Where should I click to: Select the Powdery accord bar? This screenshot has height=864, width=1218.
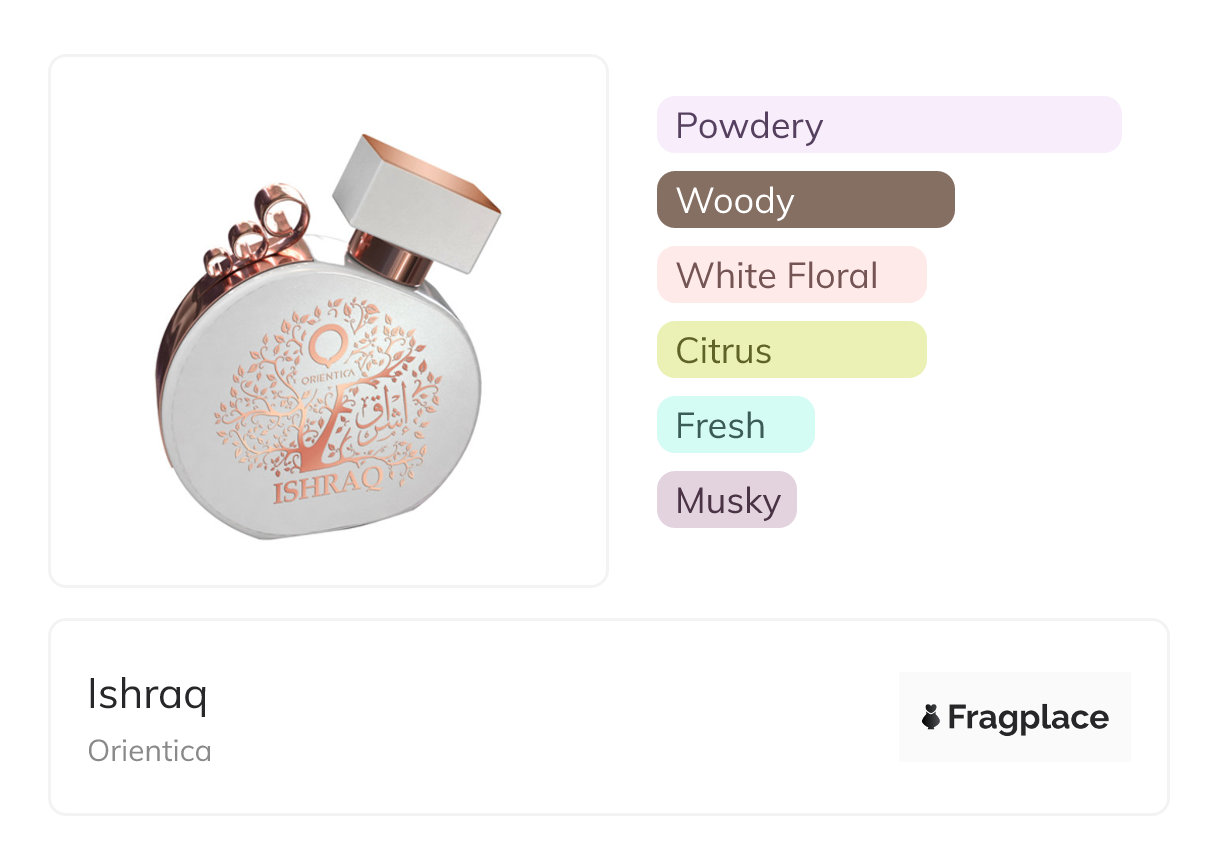[x=888, y=125]
